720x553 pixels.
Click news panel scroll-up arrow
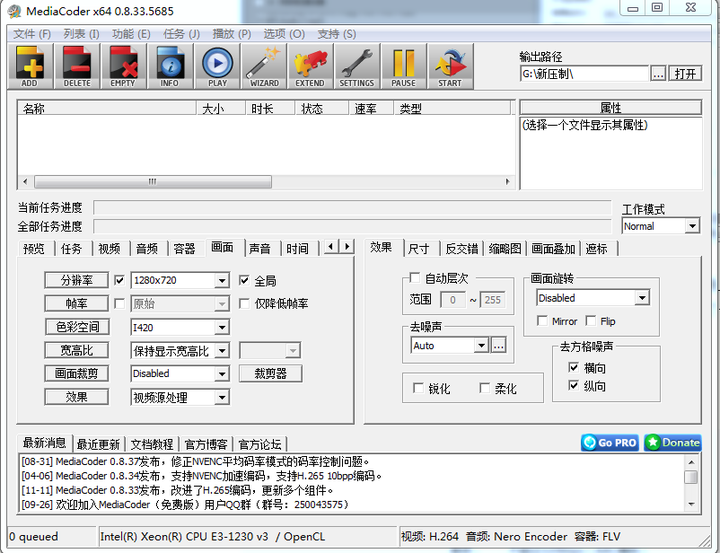(691, 462)
